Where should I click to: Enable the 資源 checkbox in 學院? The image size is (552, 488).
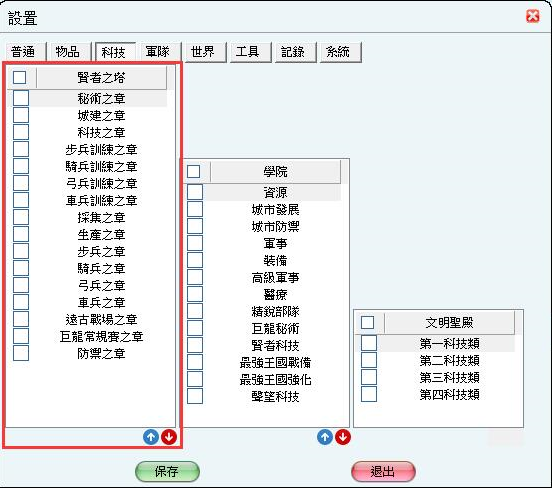click(195, 192)
